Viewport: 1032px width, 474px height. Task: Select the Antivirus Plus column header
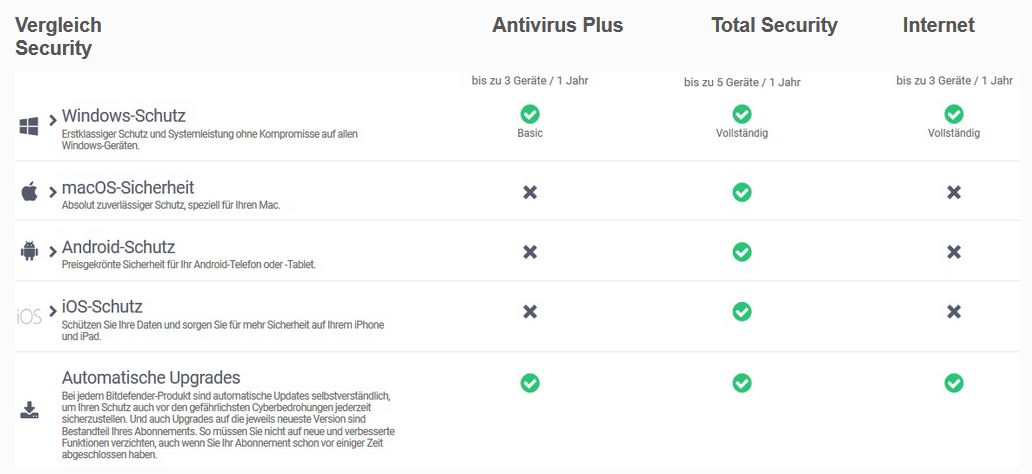tap(557, 26)
